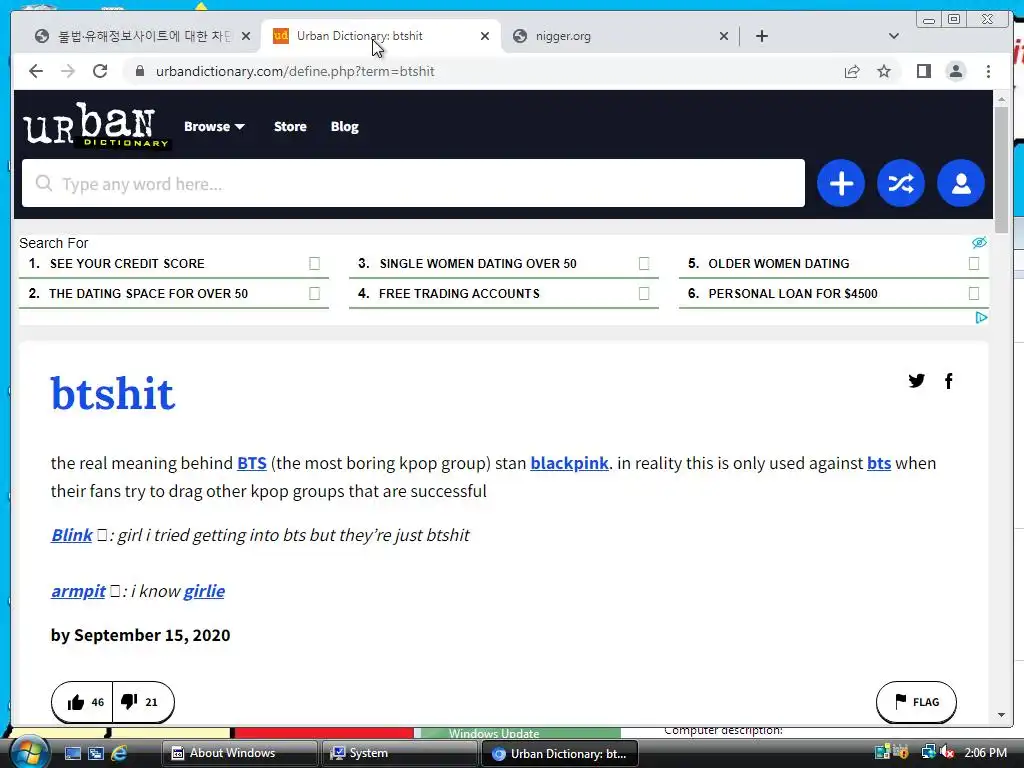Click the muted volume tray icon
1024x768 pixels.
(947, 752)
